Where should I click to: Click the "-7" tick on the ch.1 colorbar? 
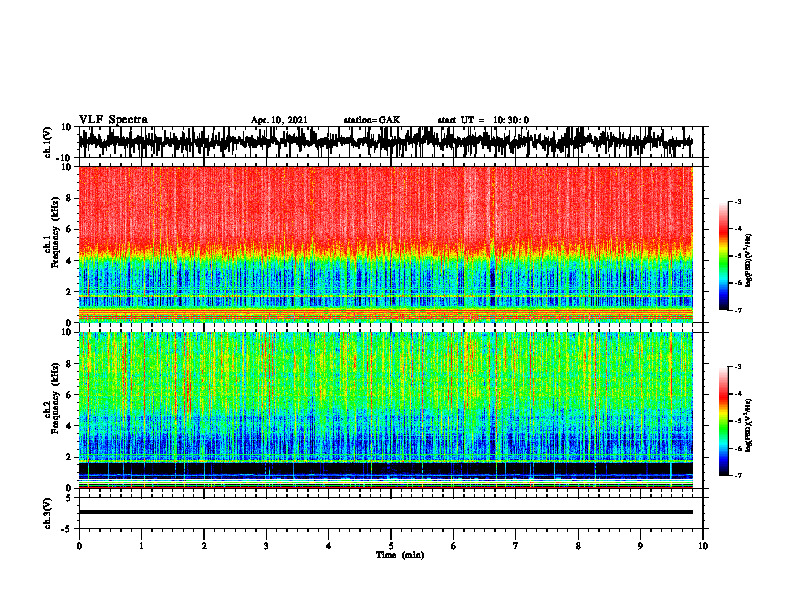738,310
